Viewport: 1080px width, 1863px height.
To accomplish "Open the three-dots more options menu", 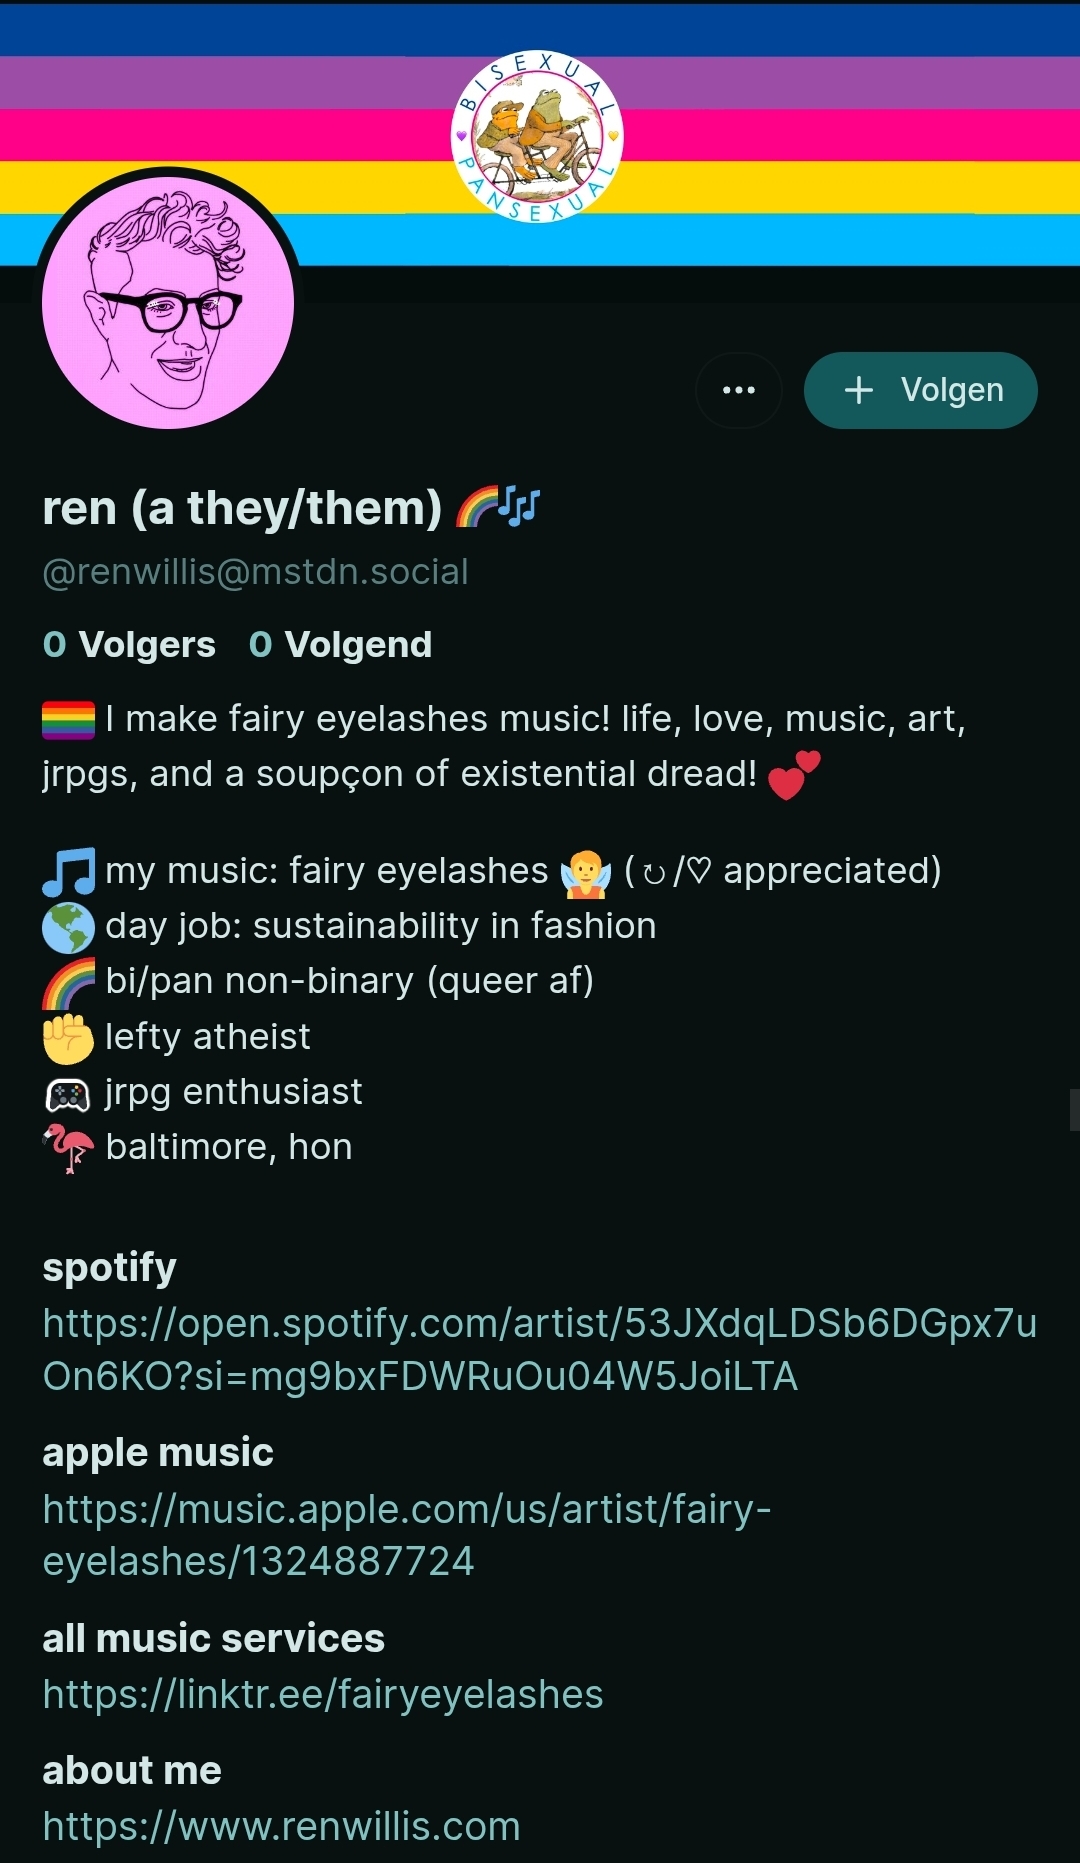I will [739, 390].
